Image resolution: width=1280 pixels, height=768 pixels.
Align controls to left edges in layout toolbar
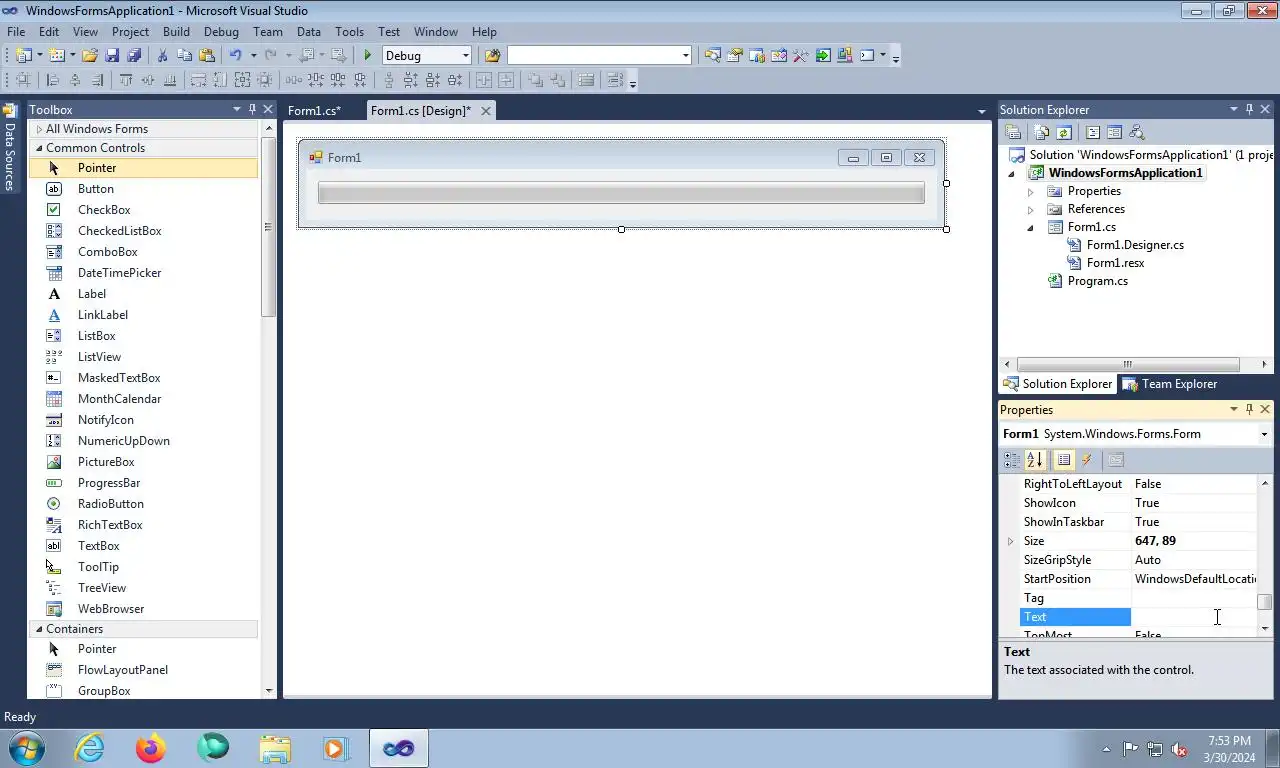coord(53,80)
